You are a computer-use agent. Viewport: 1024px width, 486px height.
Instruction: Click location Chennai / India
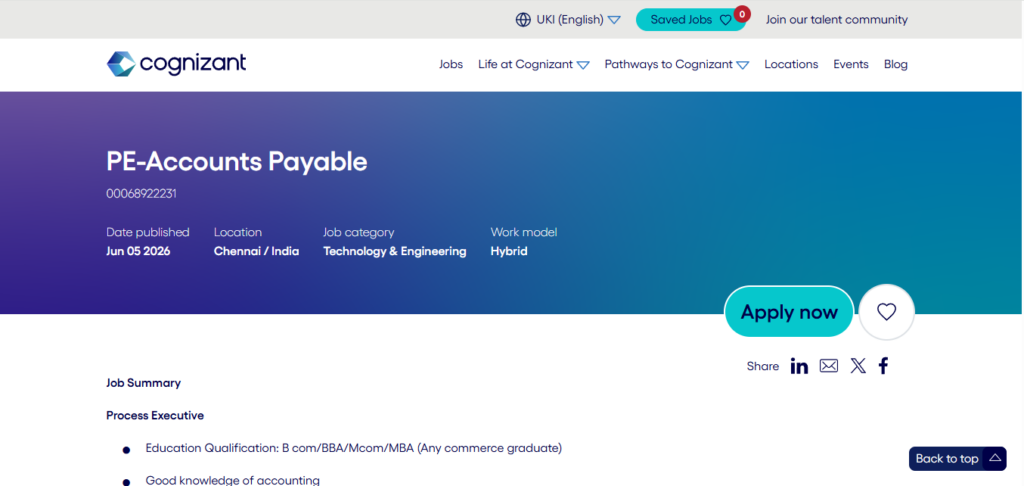pyautogui.click(x=257, y=251)
